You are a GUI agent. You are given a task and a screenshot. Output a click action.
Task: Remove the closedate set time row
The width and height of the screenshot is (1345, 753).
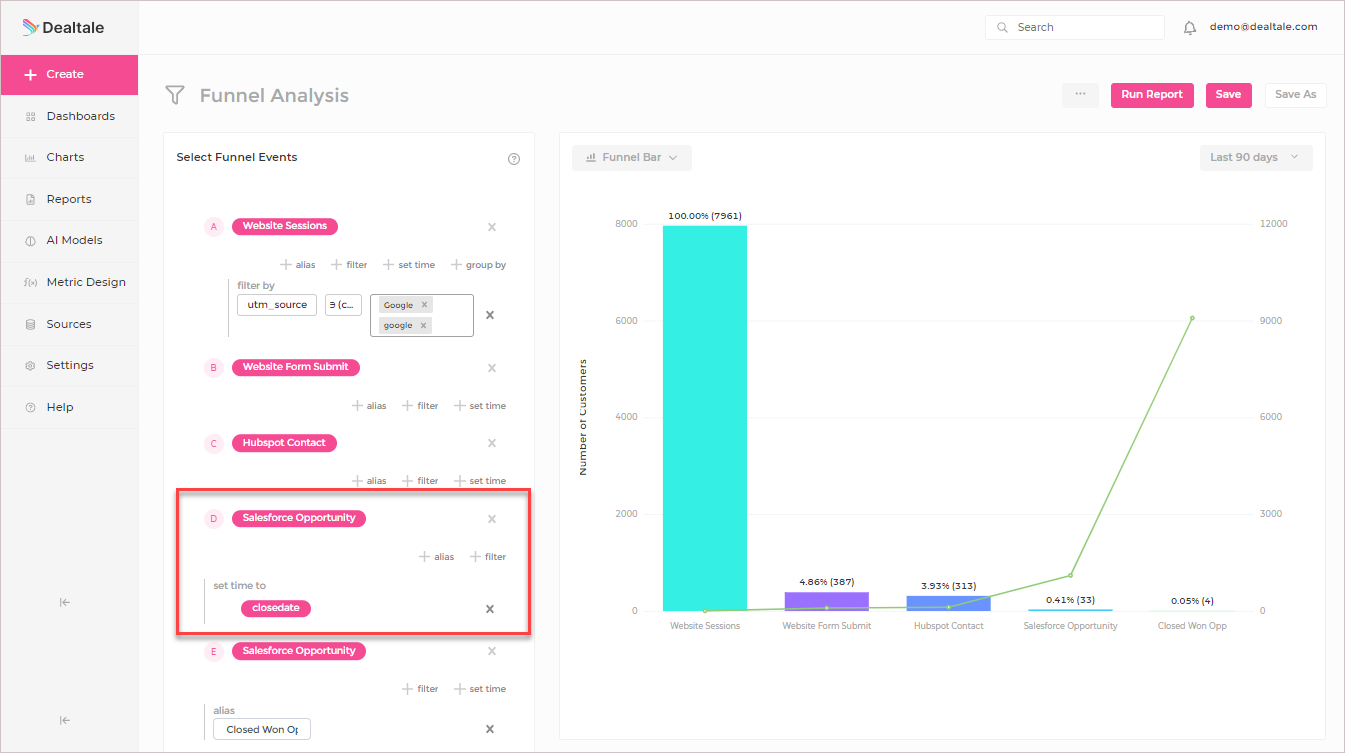[x=490, y=609]
